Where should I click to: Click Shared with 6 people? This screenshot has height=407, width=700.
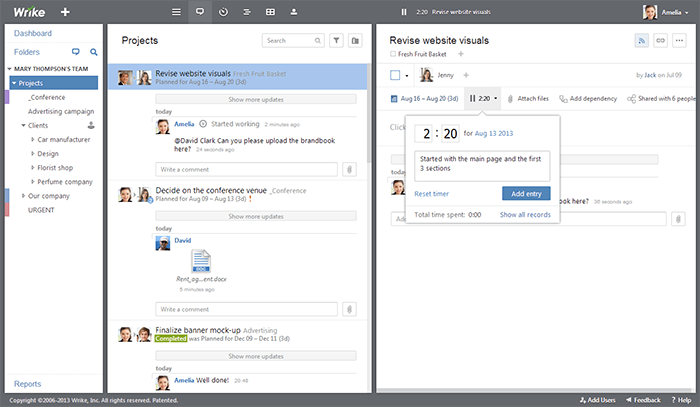(x=662, y=99)
